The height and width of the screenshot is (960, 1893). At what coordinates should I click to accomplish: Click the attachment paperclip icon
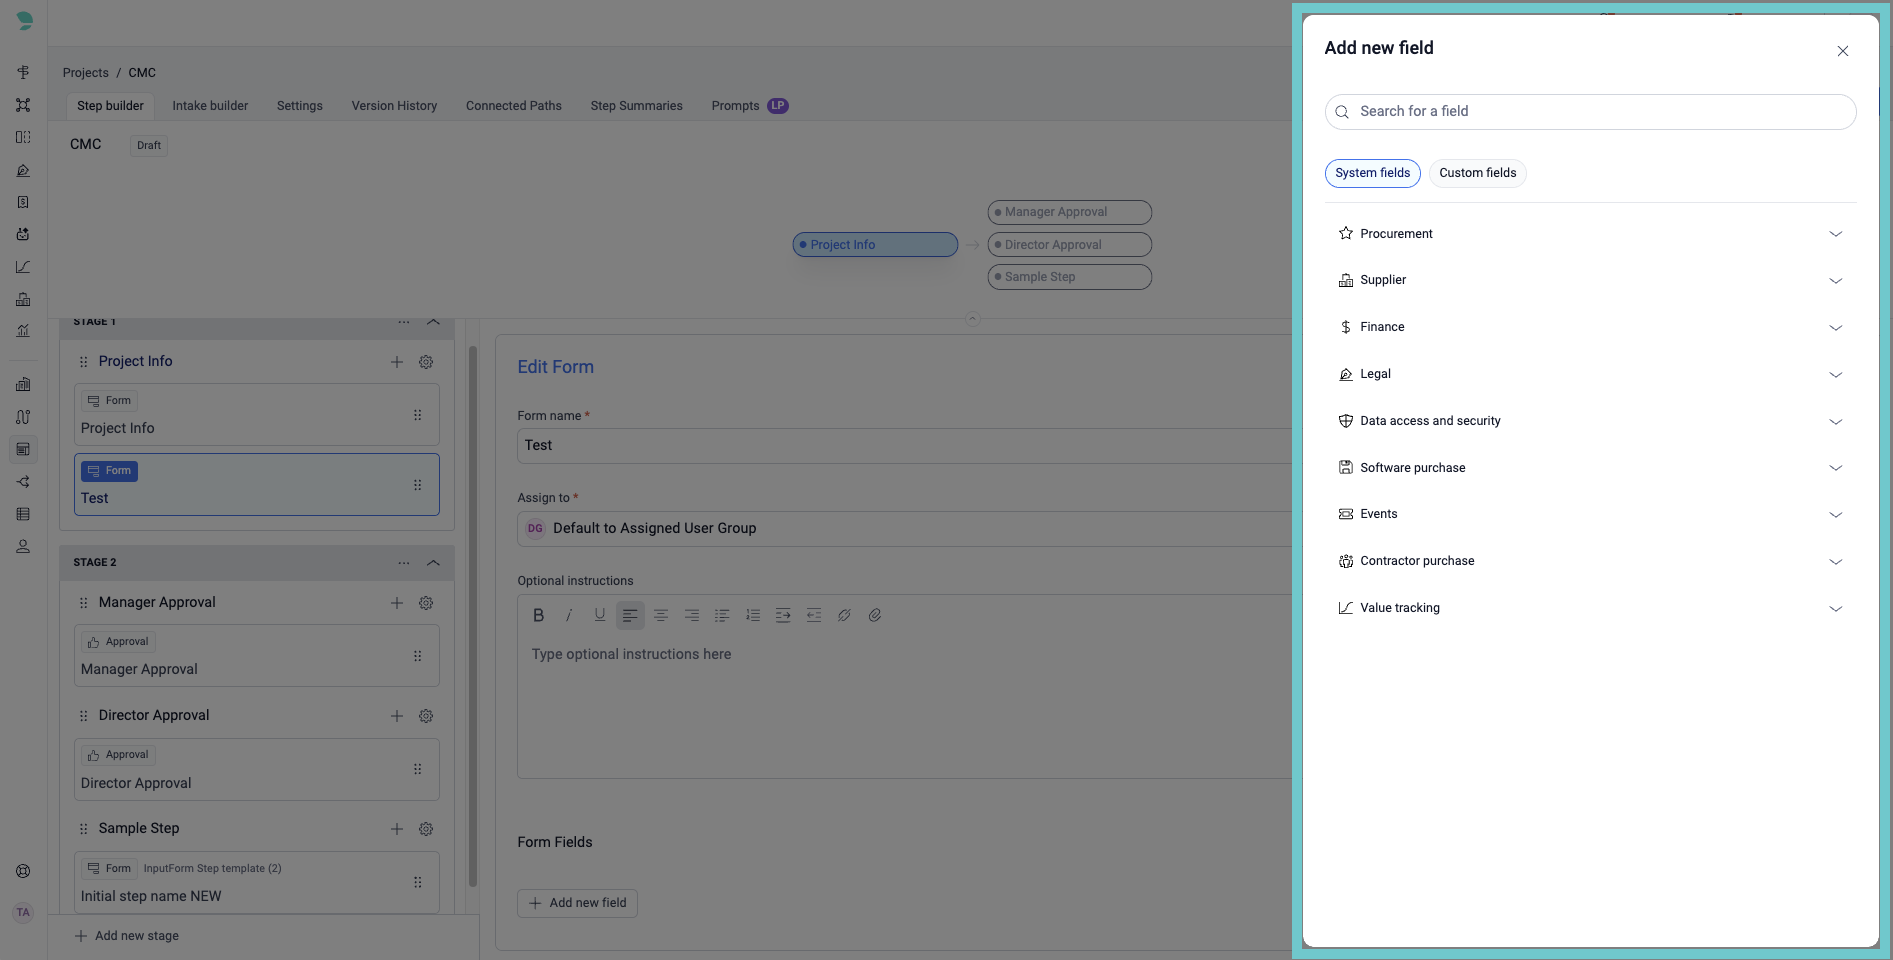[875, 615]
